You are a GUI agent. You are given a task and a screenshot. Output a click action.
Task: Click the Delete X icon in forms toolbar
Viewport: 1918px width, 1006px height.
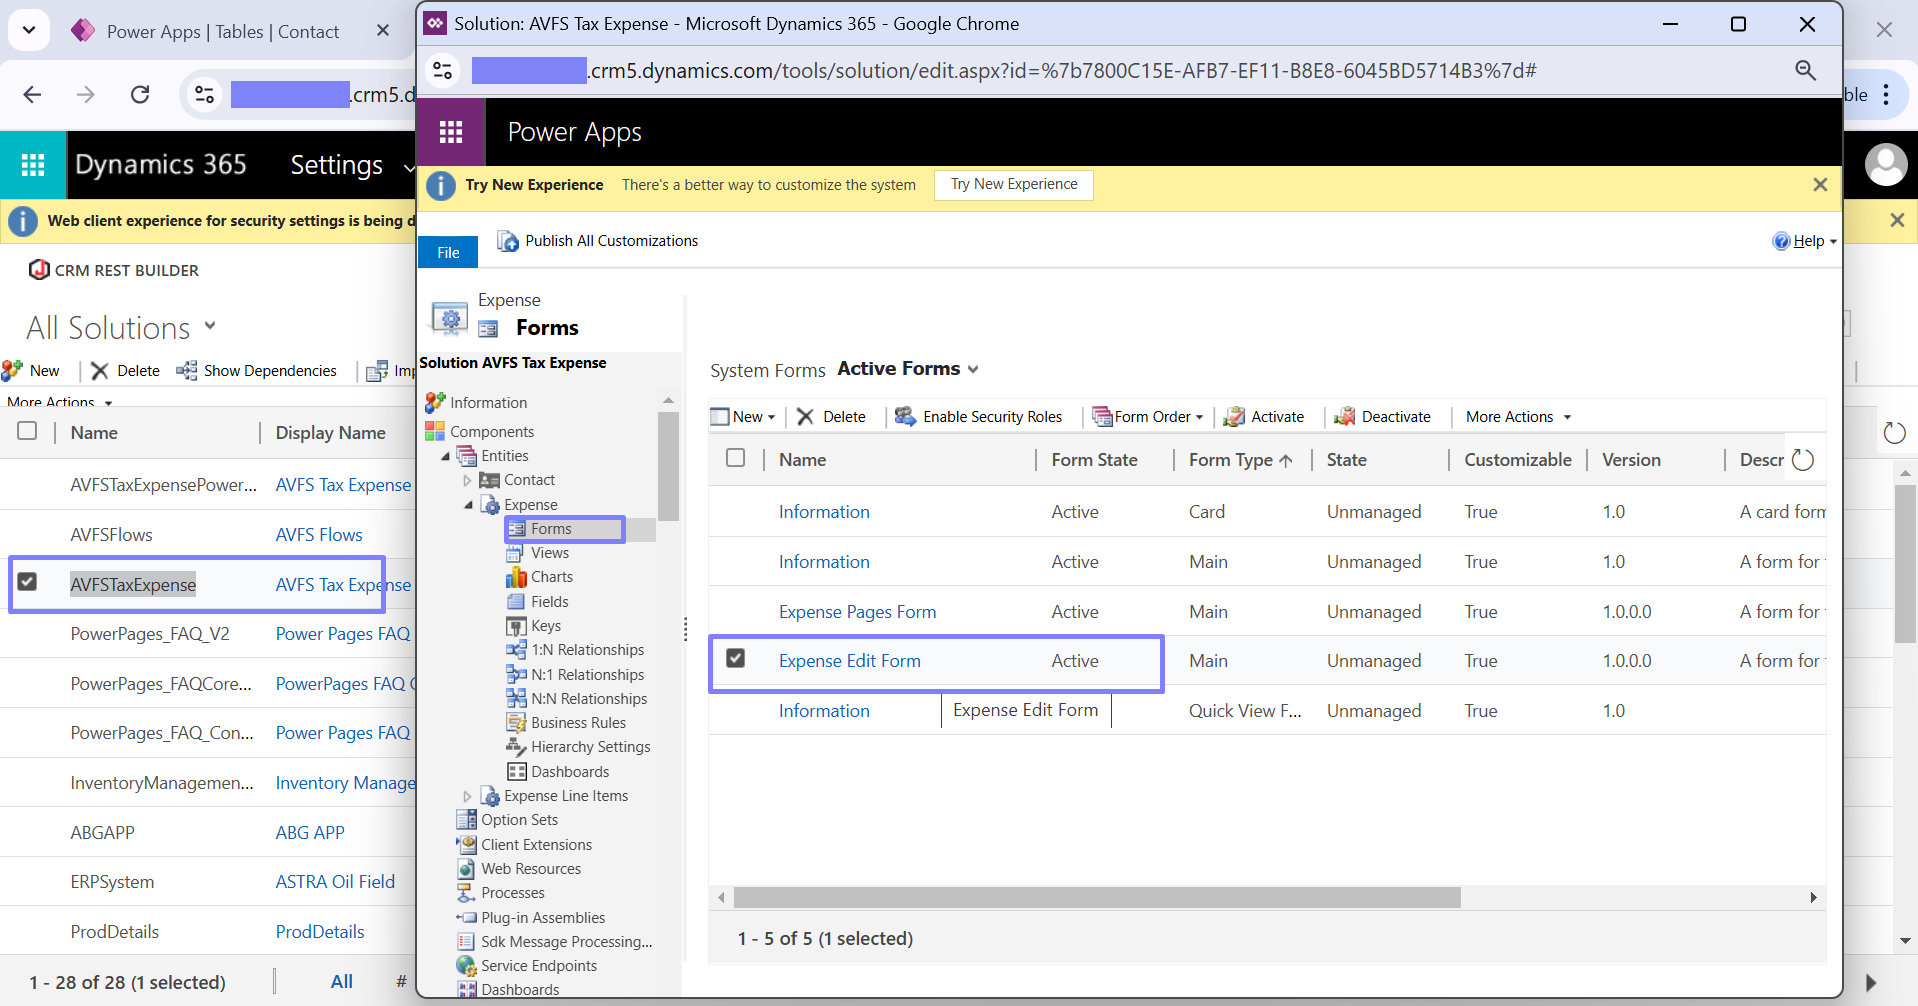coord(805,417)
